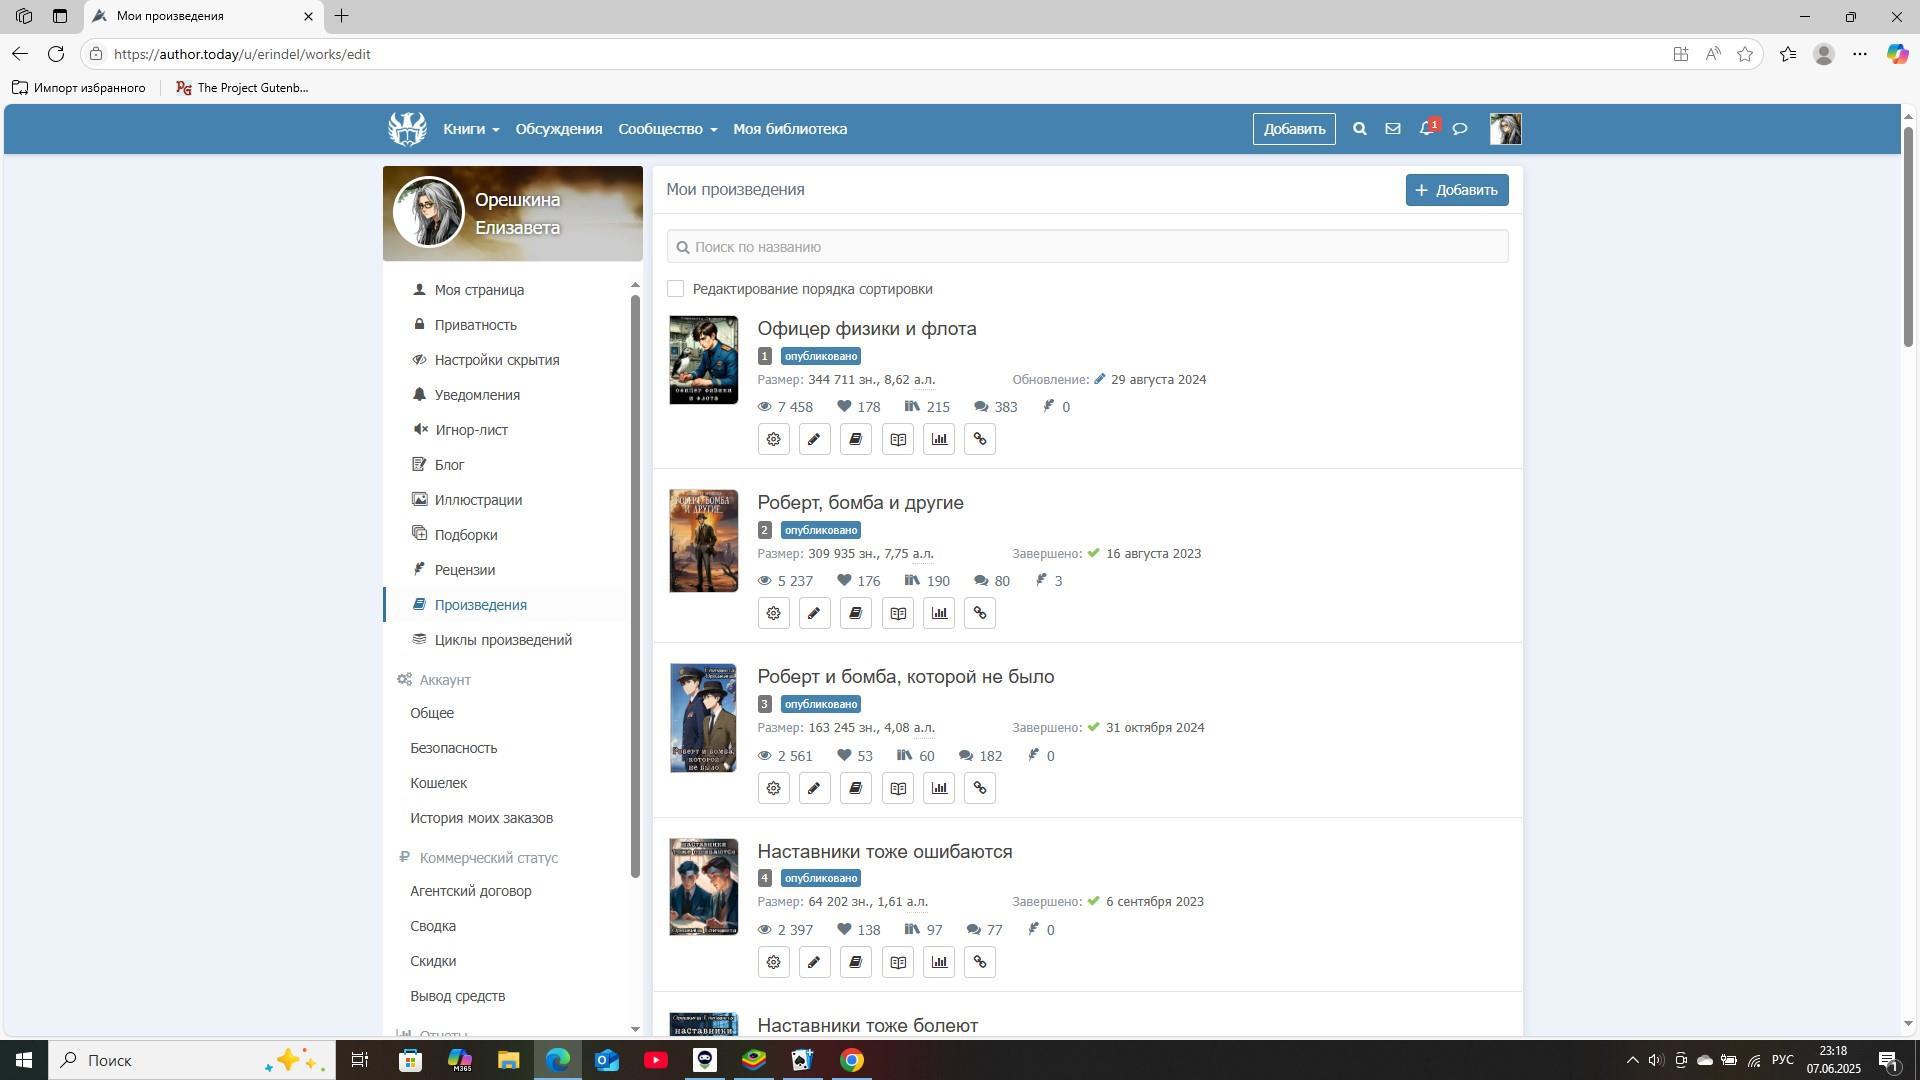Enable "Редактирование порядка сортировки" checkbox
This screenshot has width=1920, height=1080.
click(676, 289)
